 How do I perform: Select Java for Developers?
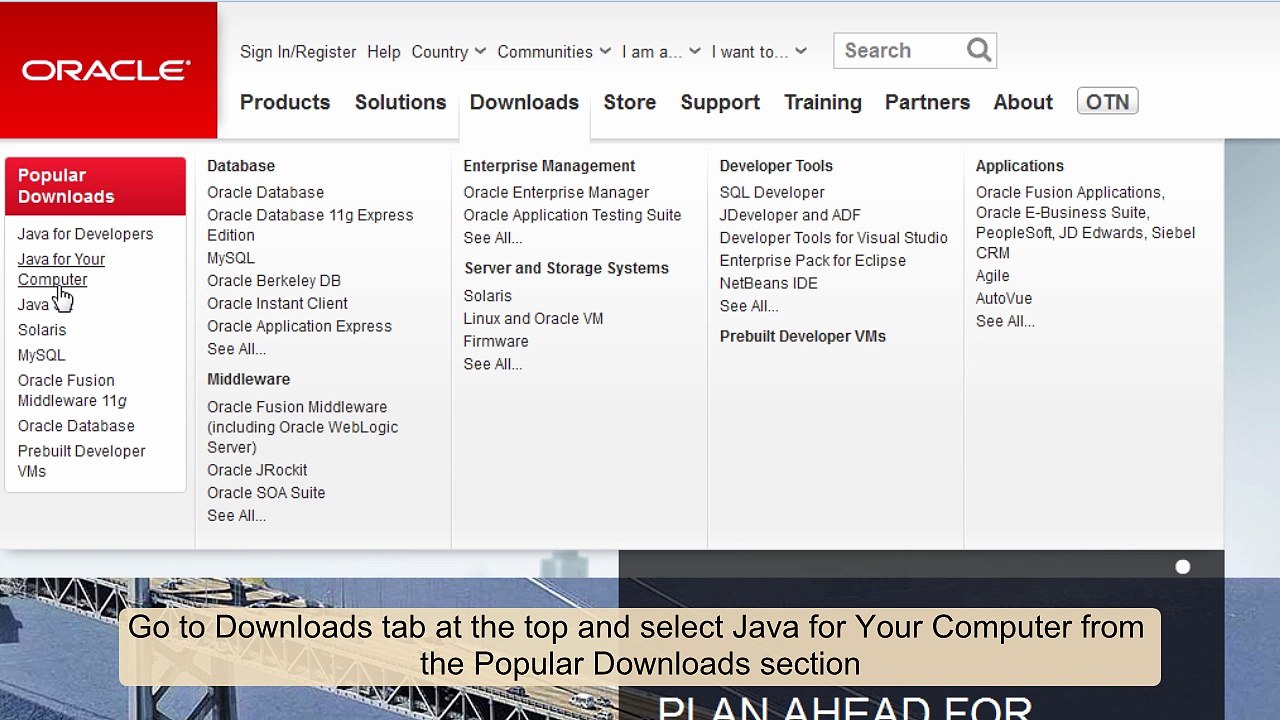(x=85, y=234)
